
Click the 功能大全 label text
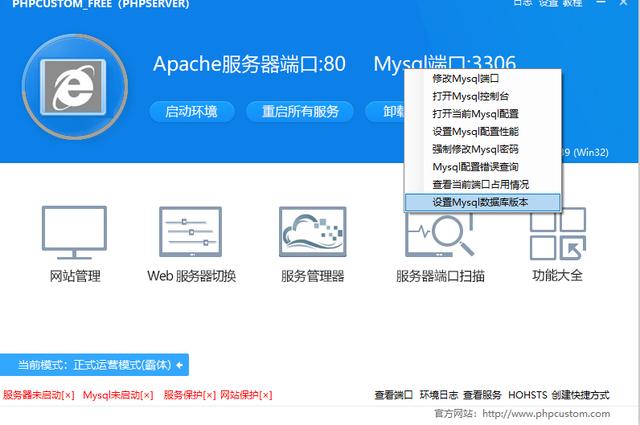click(x=558, y=275)
